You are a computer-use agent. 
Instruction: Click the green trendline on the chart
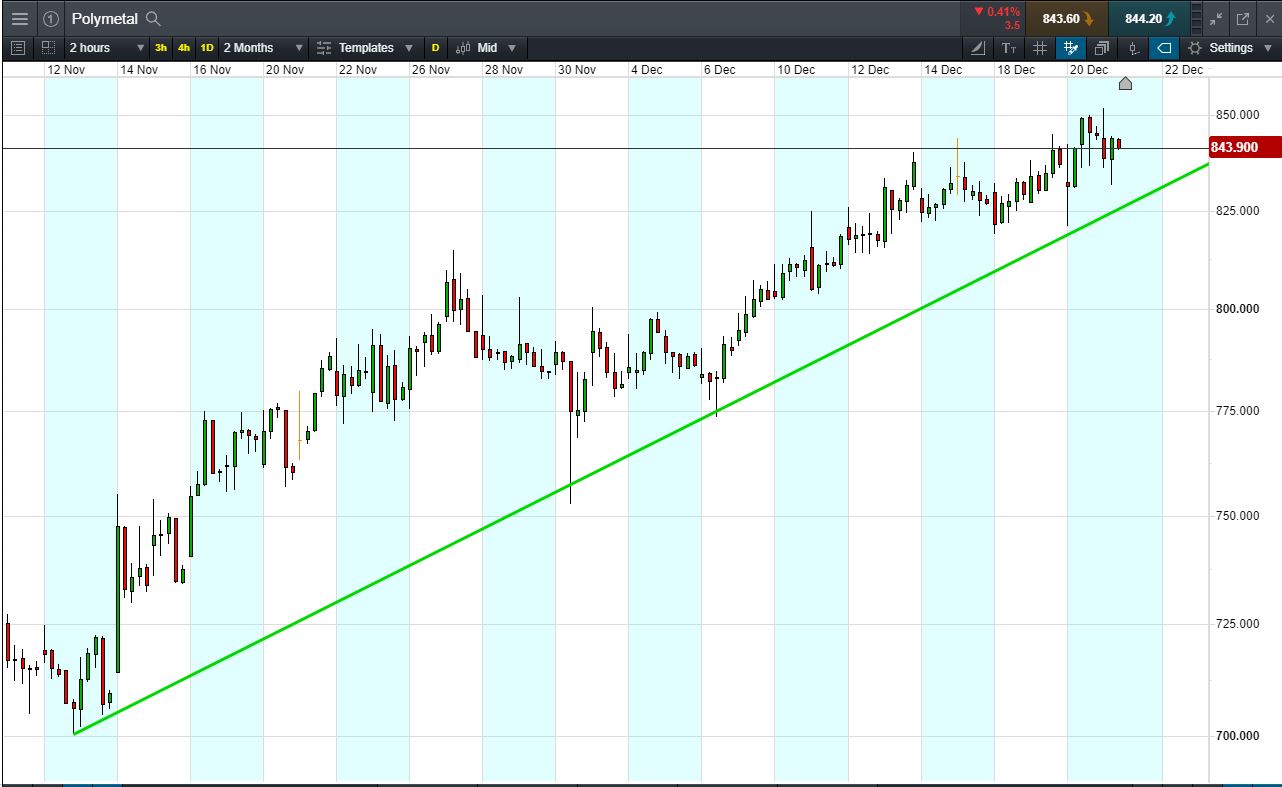coord(640,450)
